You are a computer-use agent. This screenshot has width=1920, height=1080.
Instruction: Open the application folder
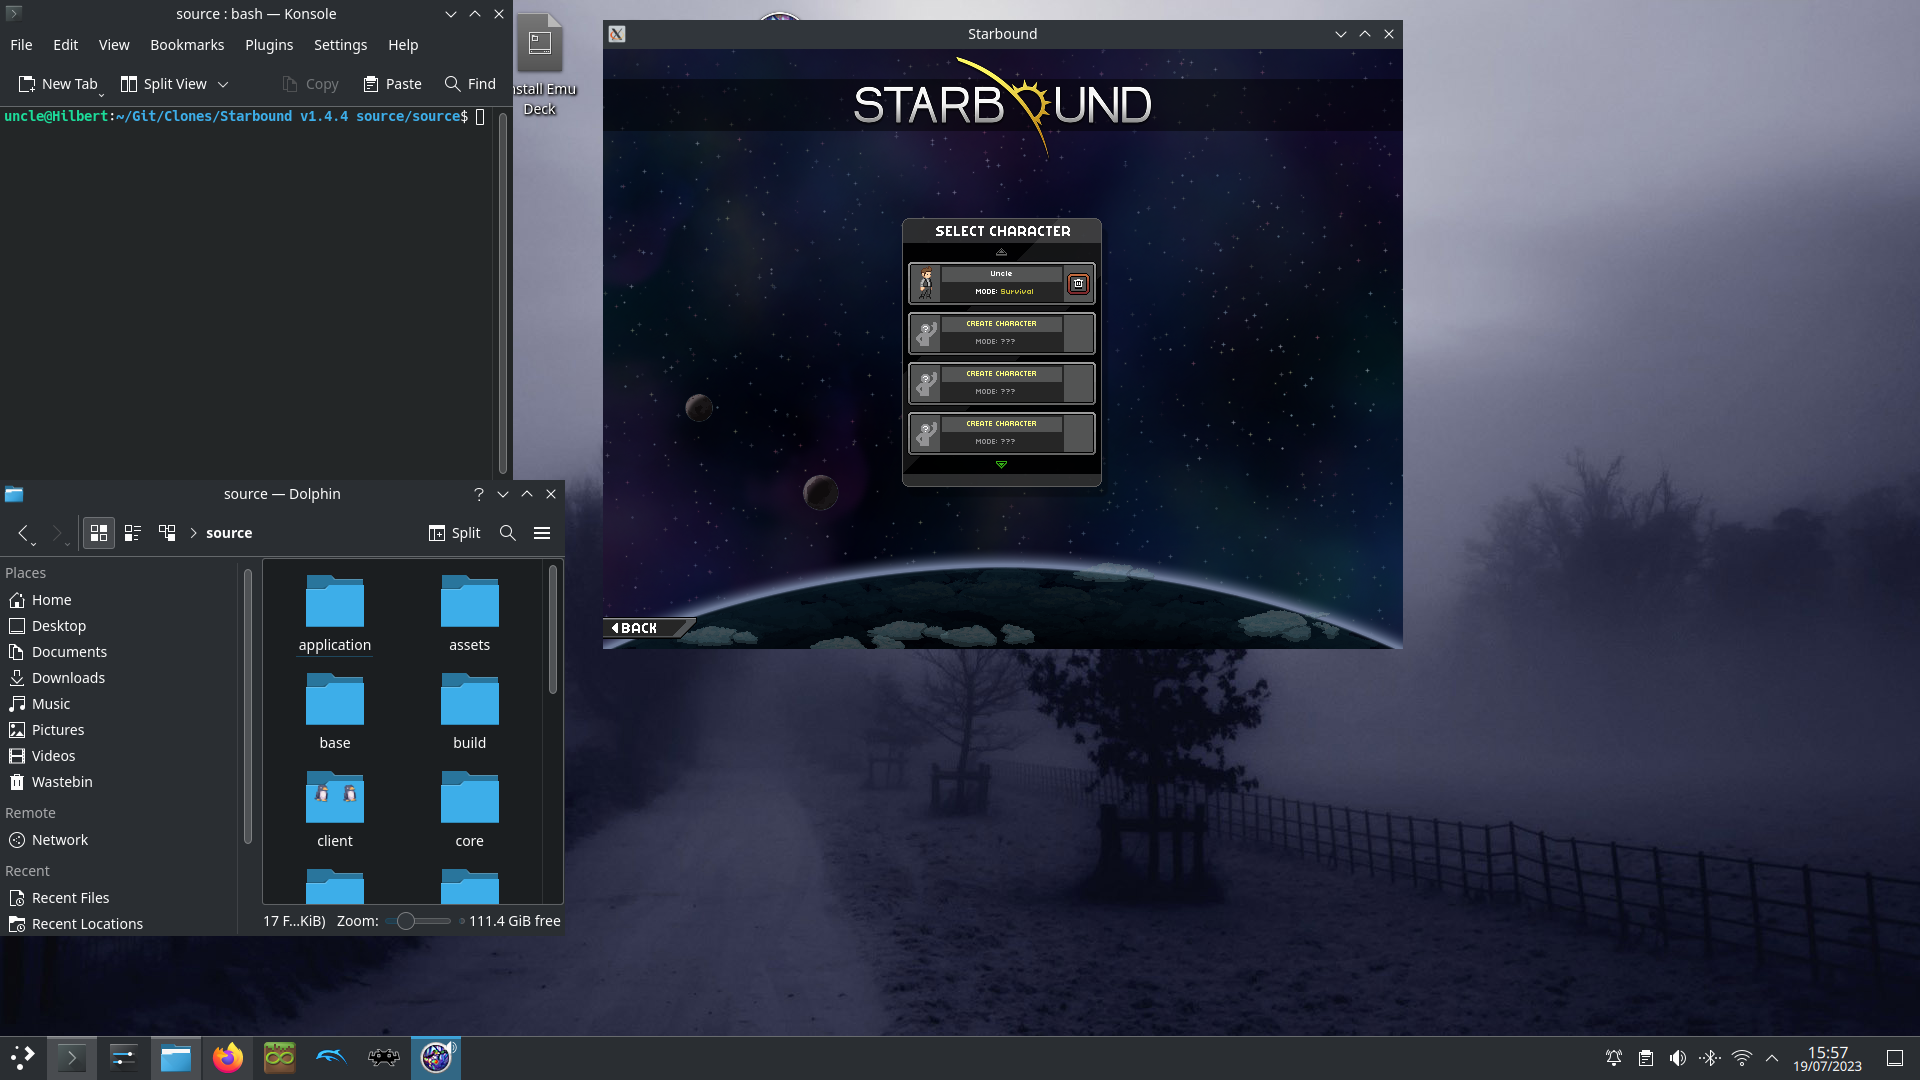coord(335,612)
